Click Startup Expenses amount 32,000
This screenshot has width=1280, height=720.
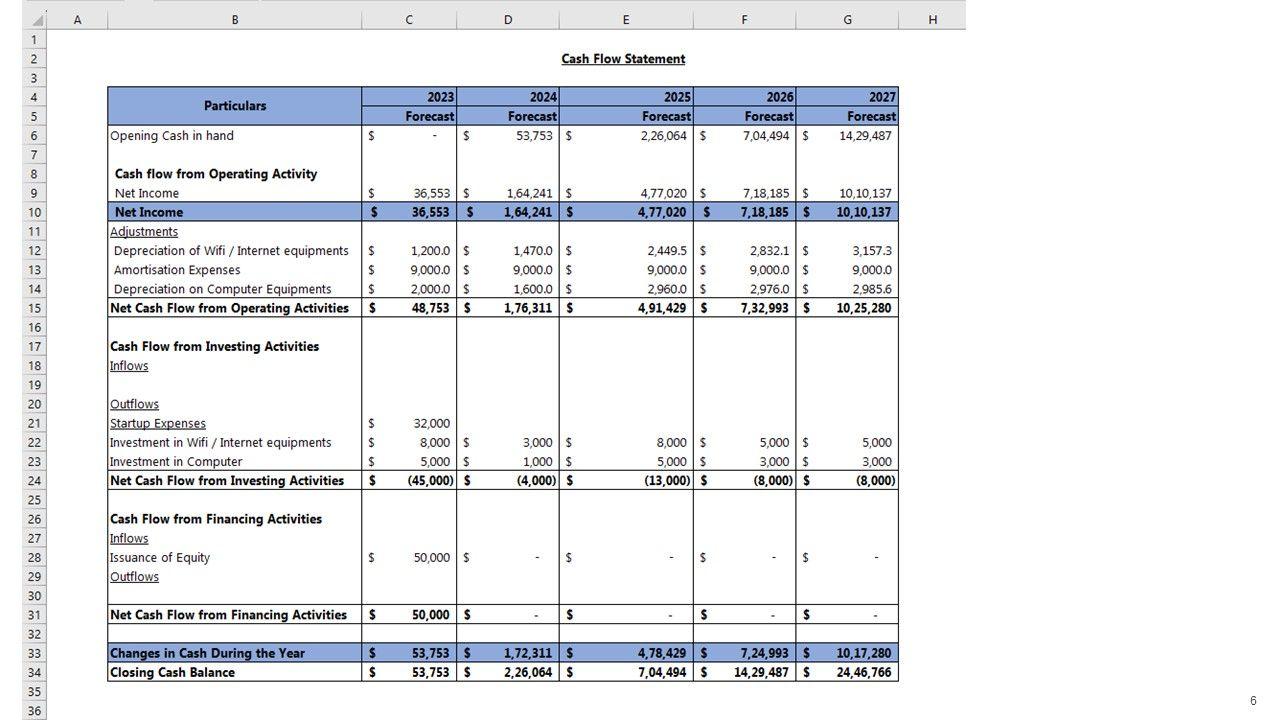point(431,423)
